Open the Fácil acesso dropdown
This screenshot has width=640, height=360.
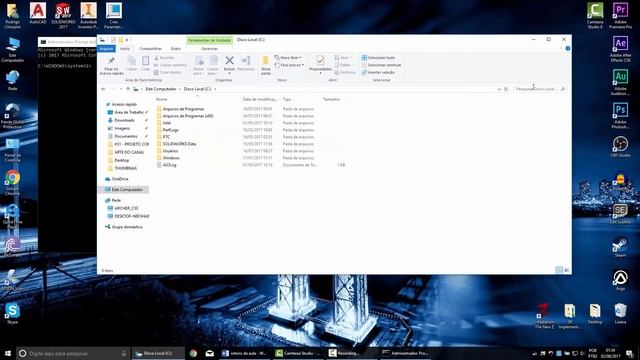point(289,65)
